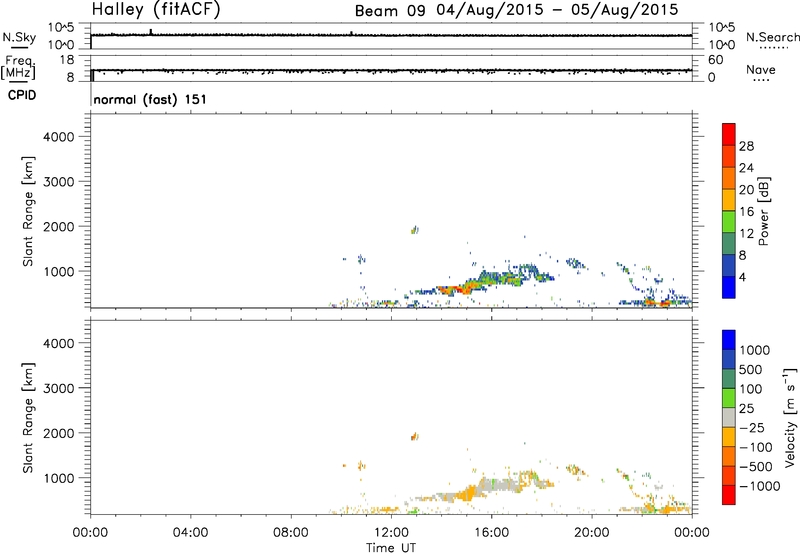Screen dimensions: 800x554
Task: Click the '60' tick on the Nave axis
Action: pyautogui.click(x=715, y=60)
